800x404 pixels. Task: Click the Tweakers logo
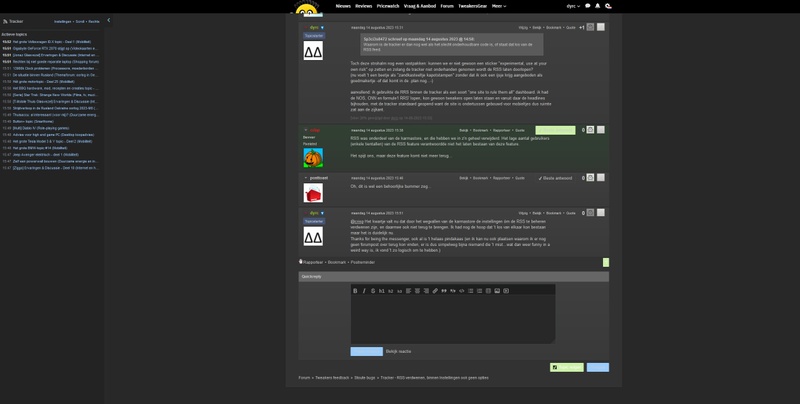(304, 8)
